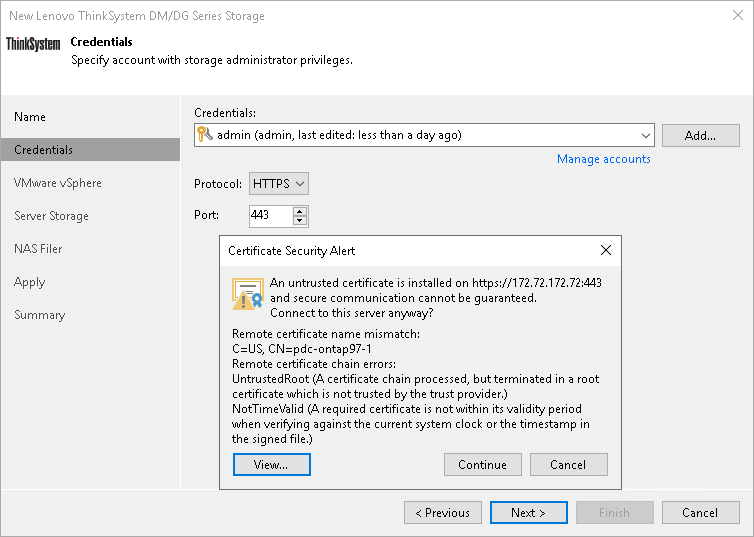Click the Certificate Security Alert title text
The width and height of the screenshot is (754, 537).
coord(291,250)
